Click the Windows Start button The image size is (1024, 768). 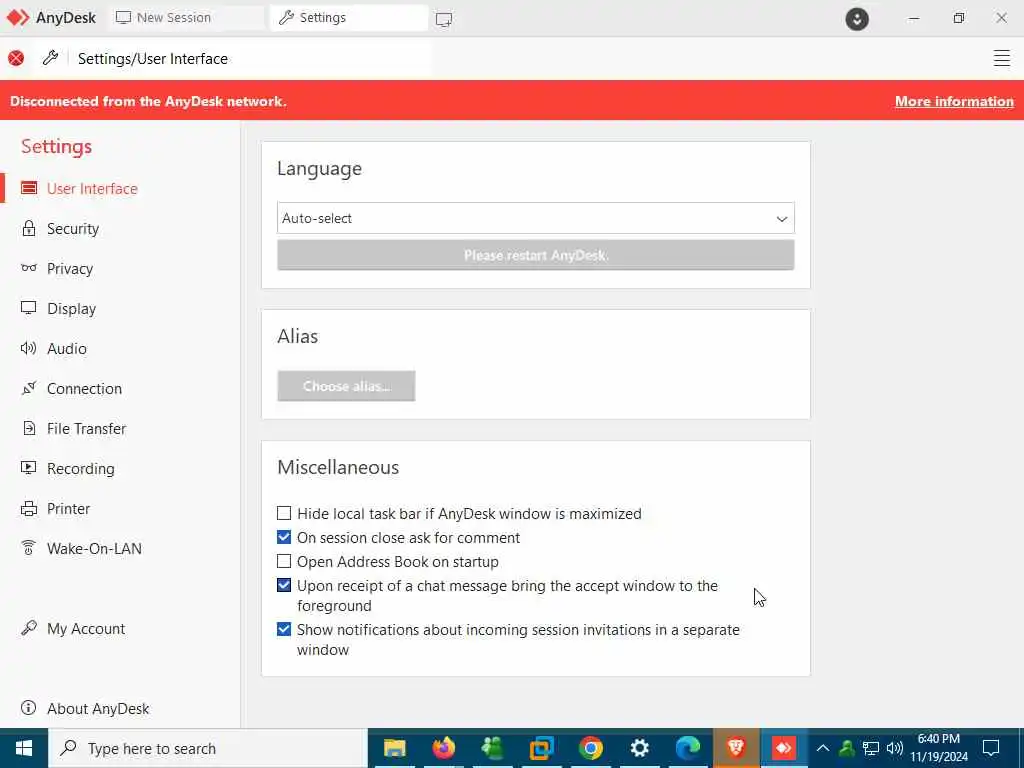tap(24, 748)
